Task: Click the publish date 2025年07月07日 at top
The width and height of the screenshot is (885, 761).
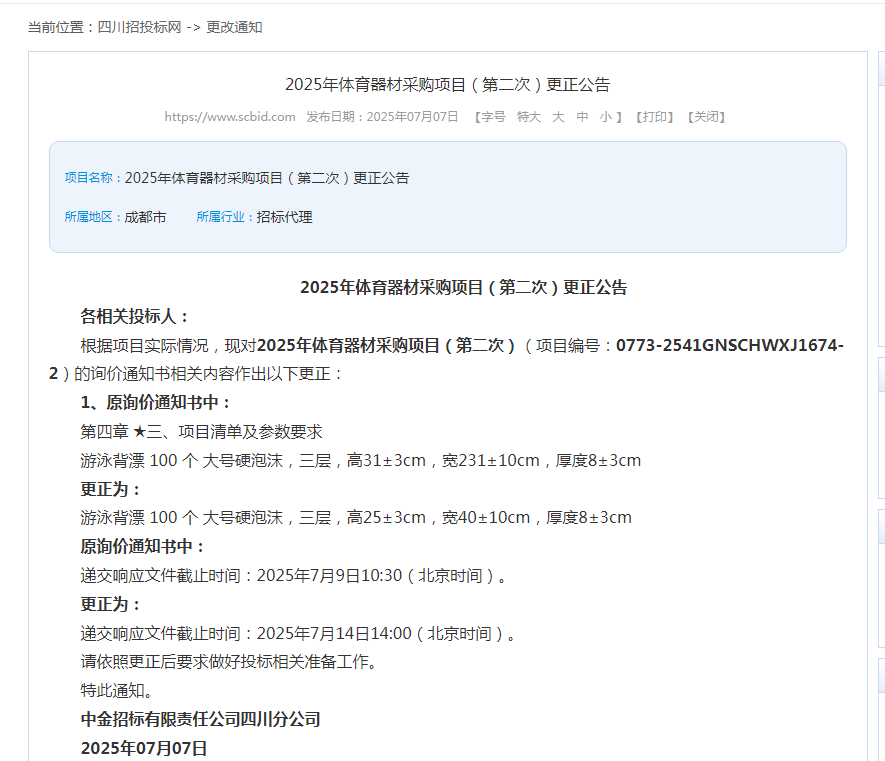Action: pos(412,117)
